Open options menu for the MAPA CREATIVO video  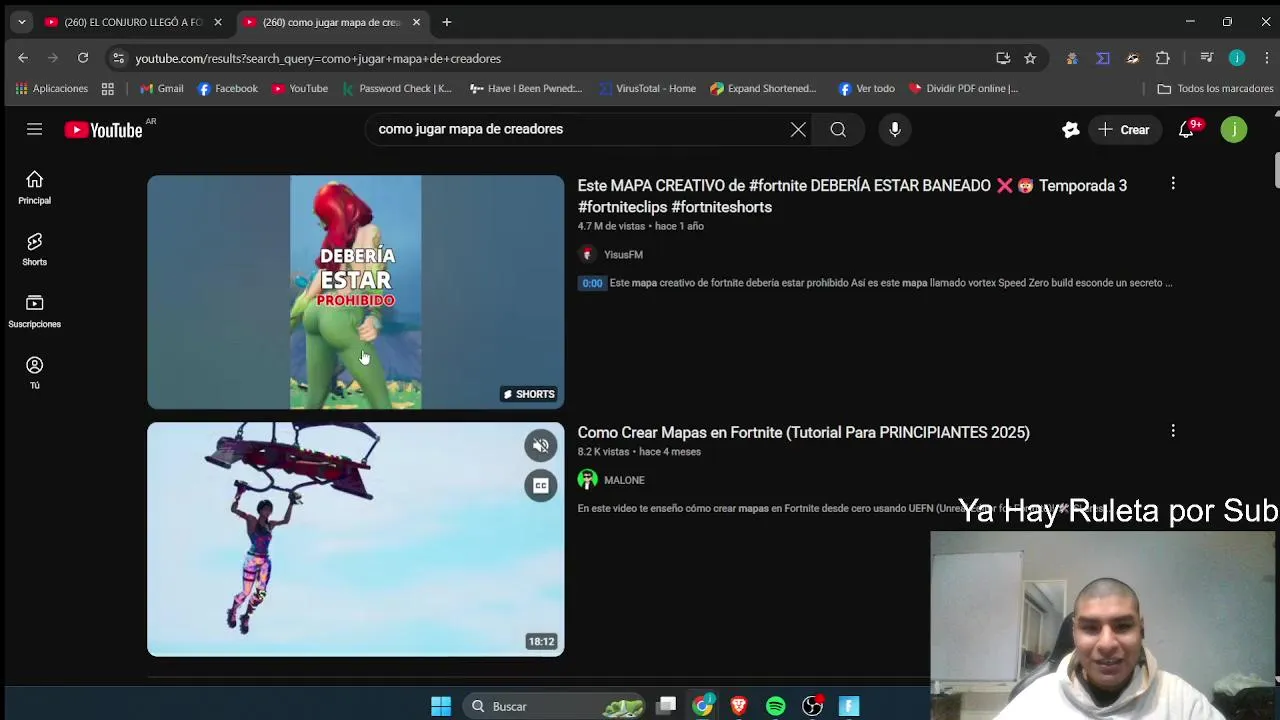(1173, 184)
